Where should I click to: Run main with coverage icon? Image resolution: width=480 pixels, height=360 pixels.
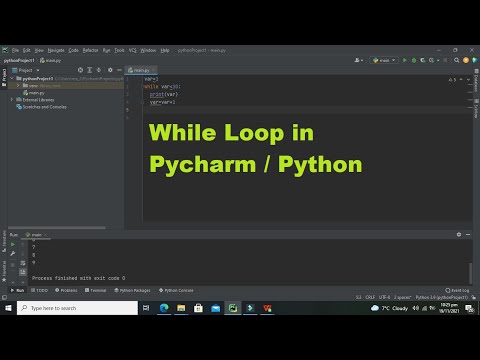(423, 60)
